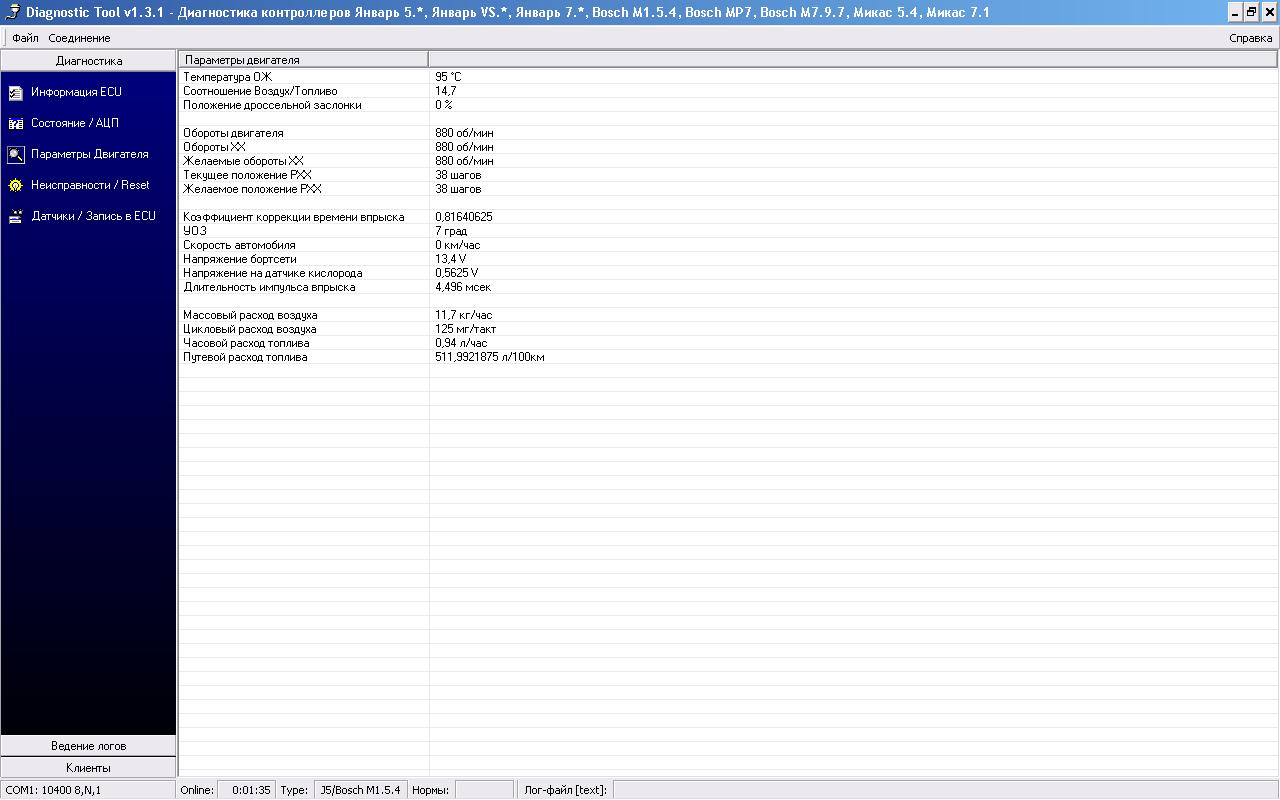Click the Состояние / АЦП sidebar icon
The width and height of the screenshot is (1280, 800).
(15, 123)
